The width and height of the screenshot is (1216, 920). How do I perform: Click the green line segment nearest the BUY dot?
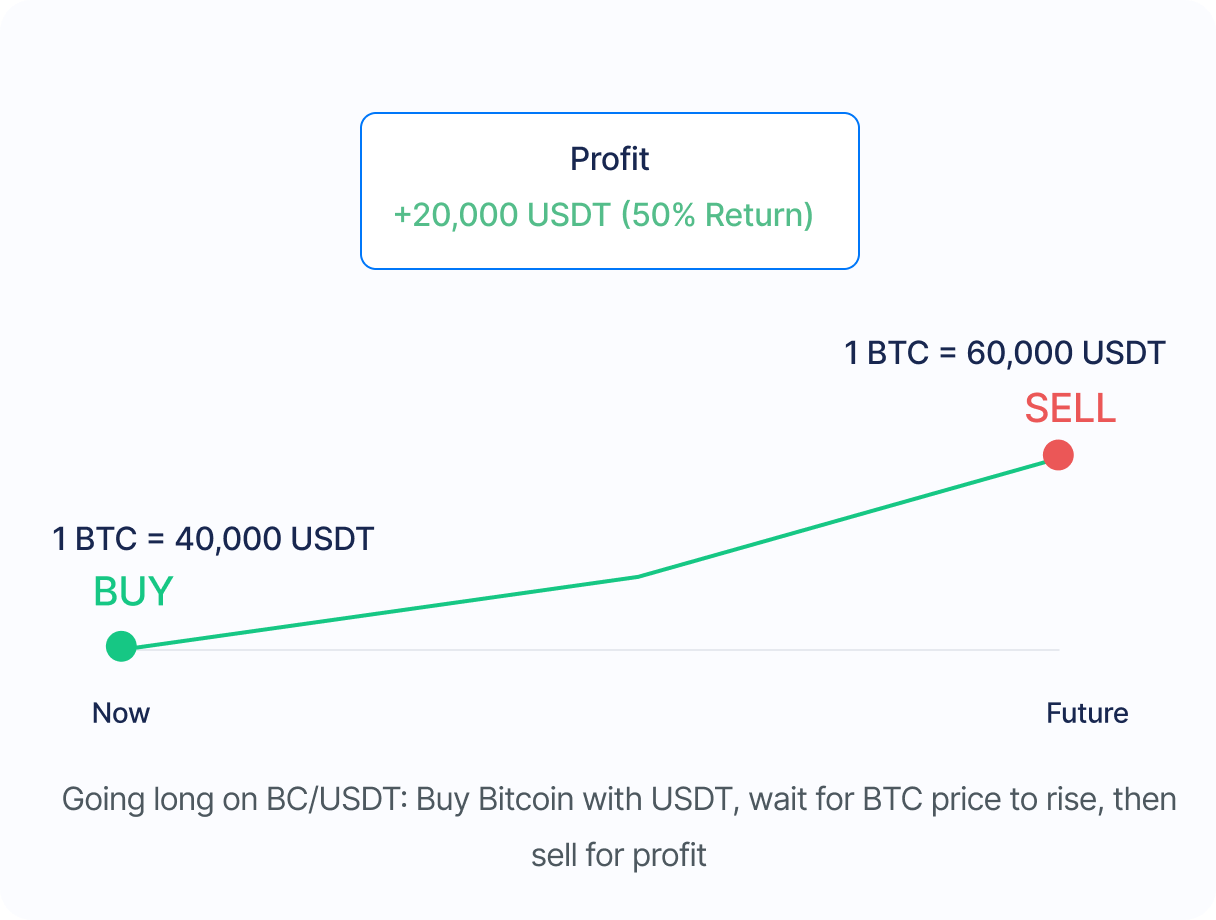[x=250, y=630]
